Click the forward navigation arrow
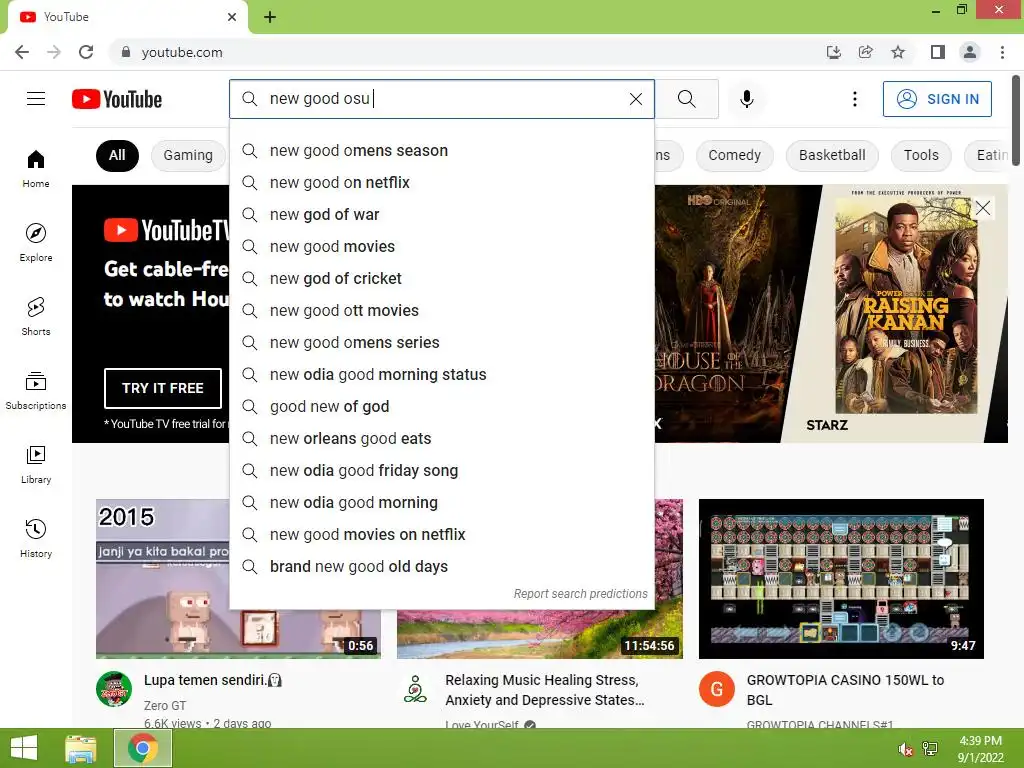Screen dimensions: 1024x768 click(54, 52)
